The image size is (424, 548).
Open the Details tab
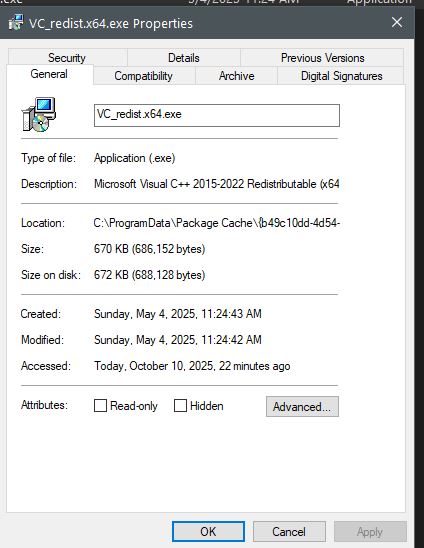point(184,58)
